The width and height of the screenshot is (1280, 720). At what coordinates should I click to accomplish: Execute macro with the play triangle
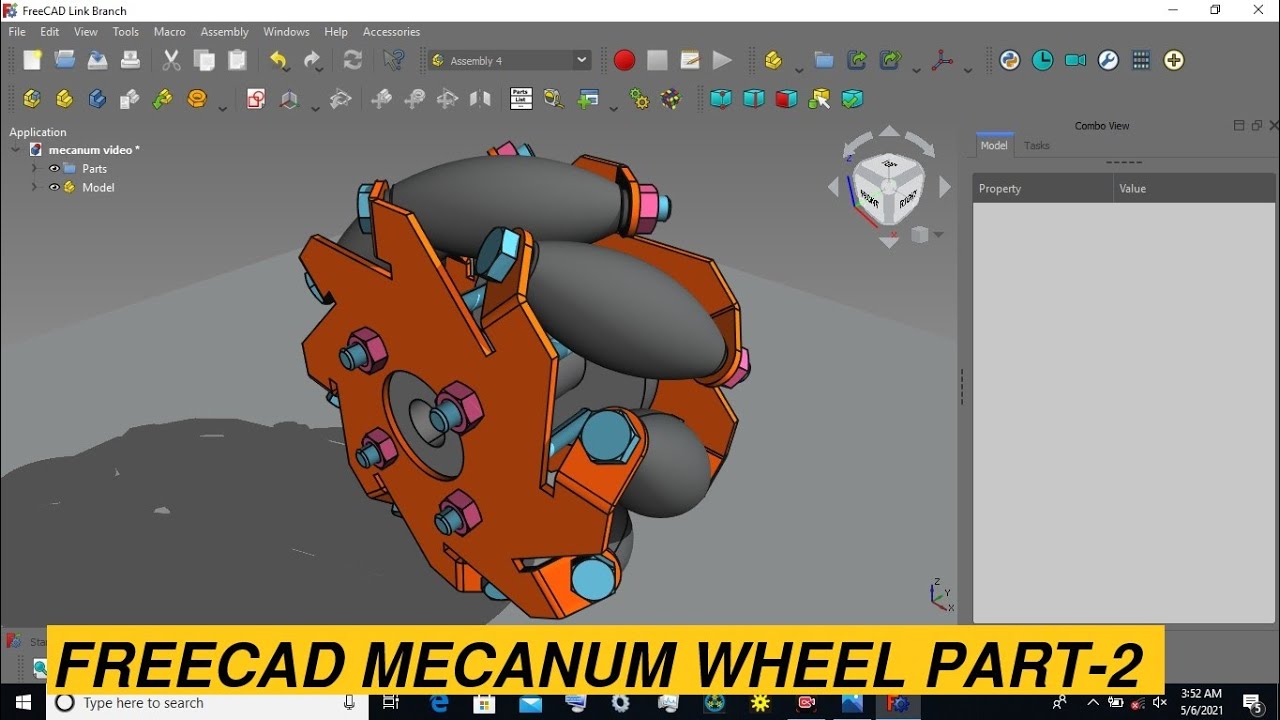(722, 60)
